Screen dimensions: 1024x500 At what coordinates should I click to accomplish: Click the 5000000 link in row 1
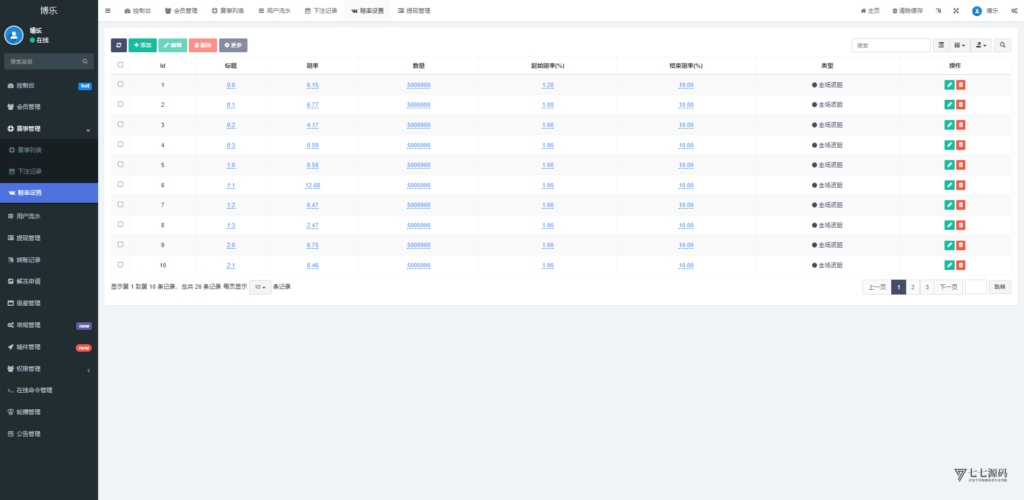click(x=418, y=85)
